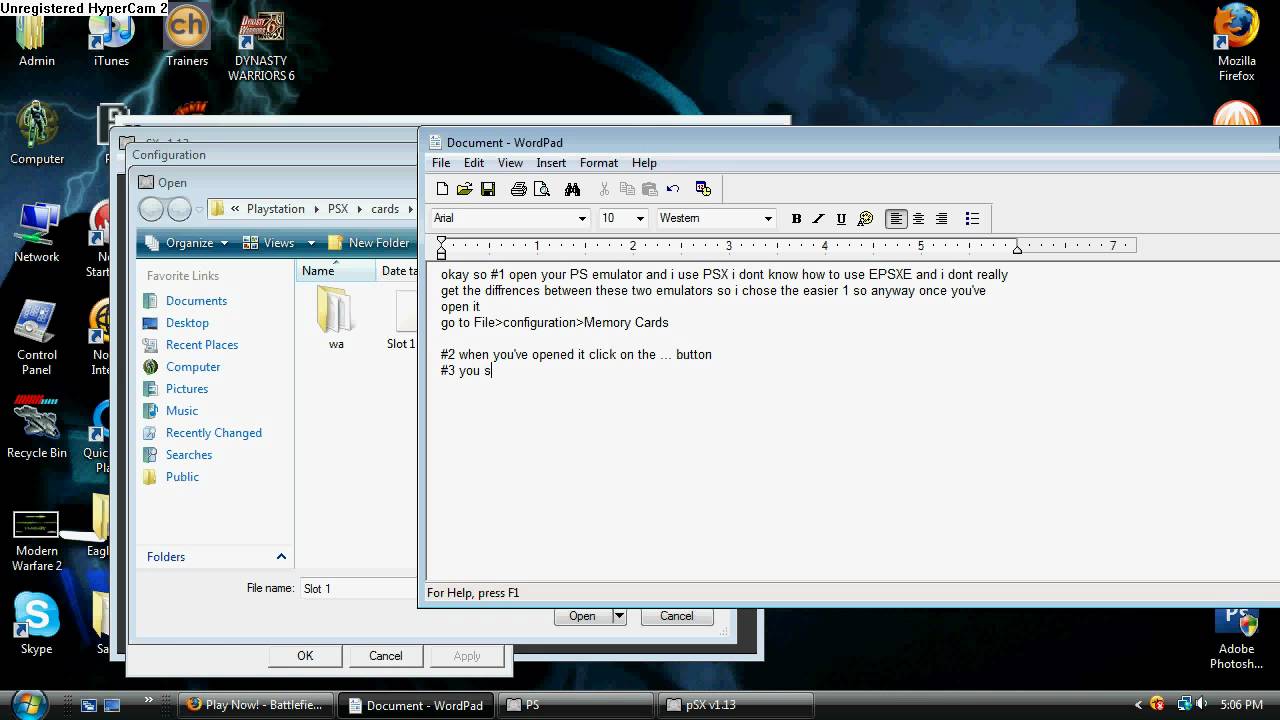Screen dimensions: 1280x720
Task: Click Cancel in the Configuration dialog
Action: [x=385, y=656]
